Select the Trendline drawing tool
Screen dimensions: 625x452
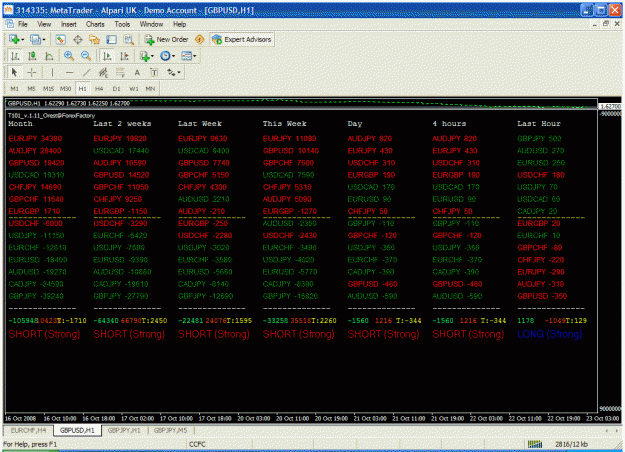[86, 73]
